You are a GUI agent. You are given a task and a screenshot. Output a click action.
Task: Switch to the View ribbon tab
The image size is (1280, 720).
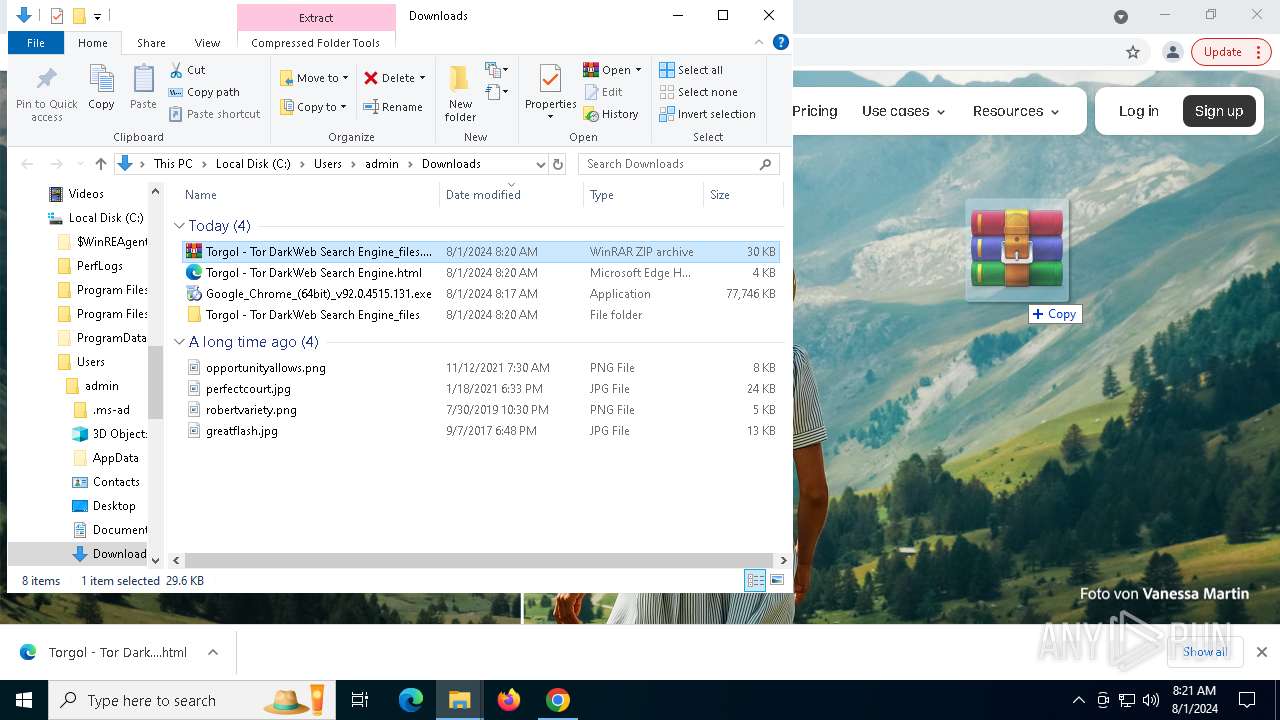[207, 43]
